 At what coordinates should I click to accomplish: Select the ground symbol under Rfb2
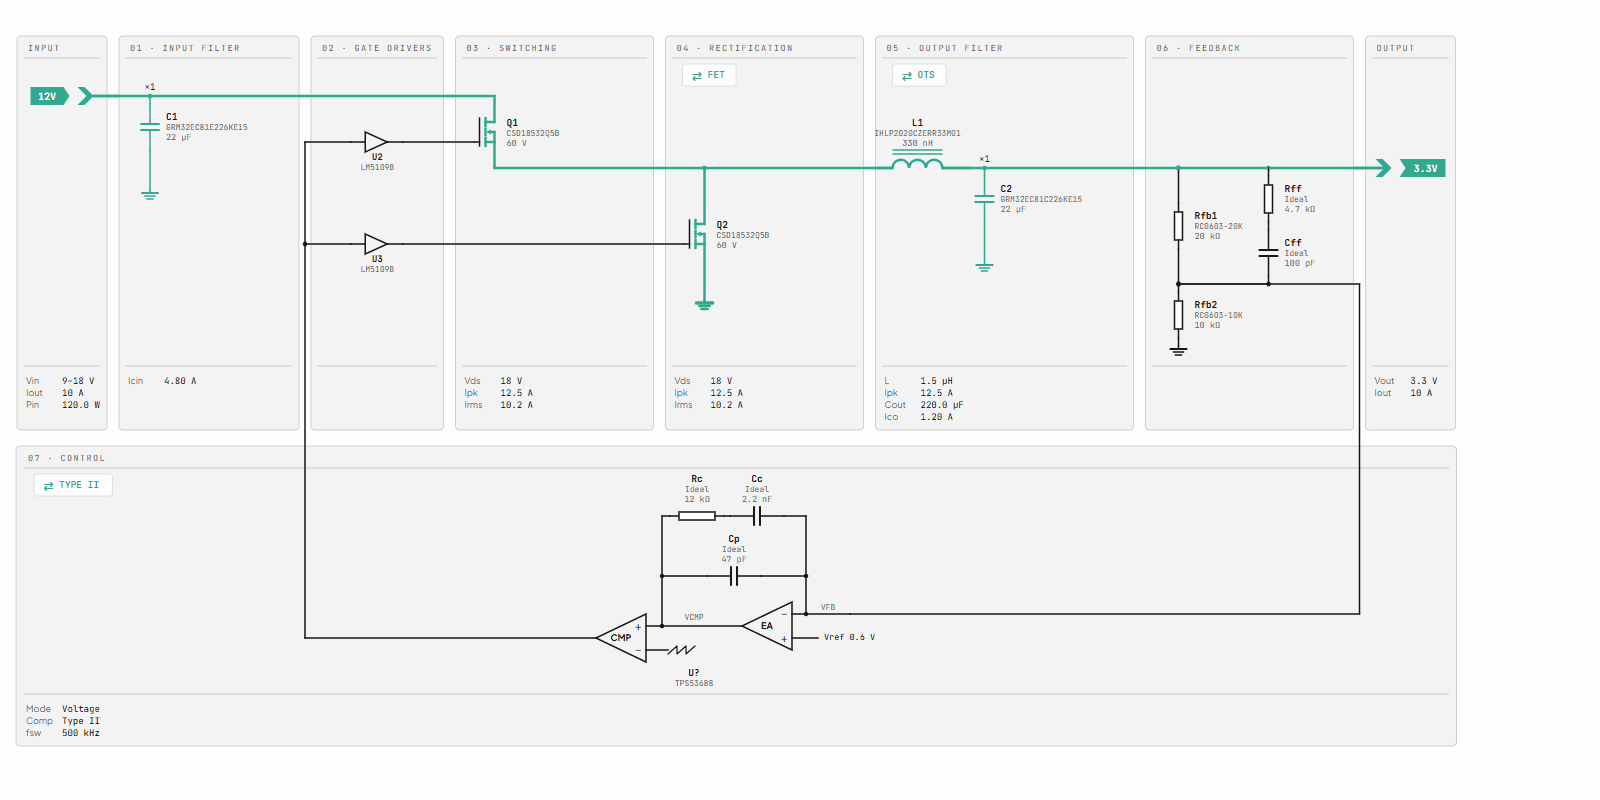pos(1178,351)
